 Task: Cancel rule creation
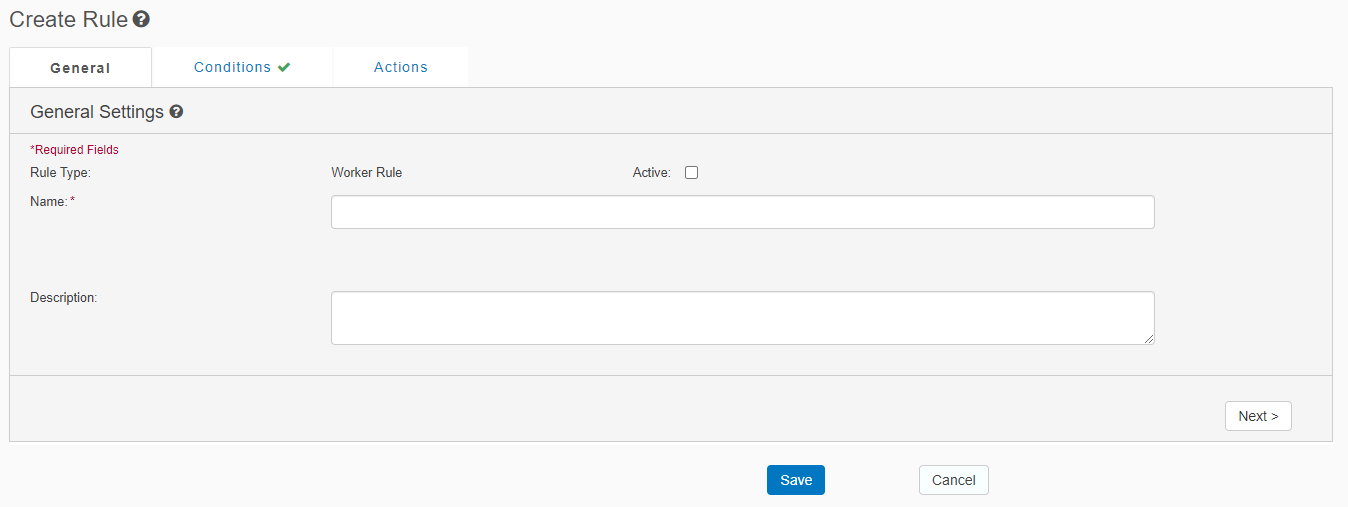[953, 480]
